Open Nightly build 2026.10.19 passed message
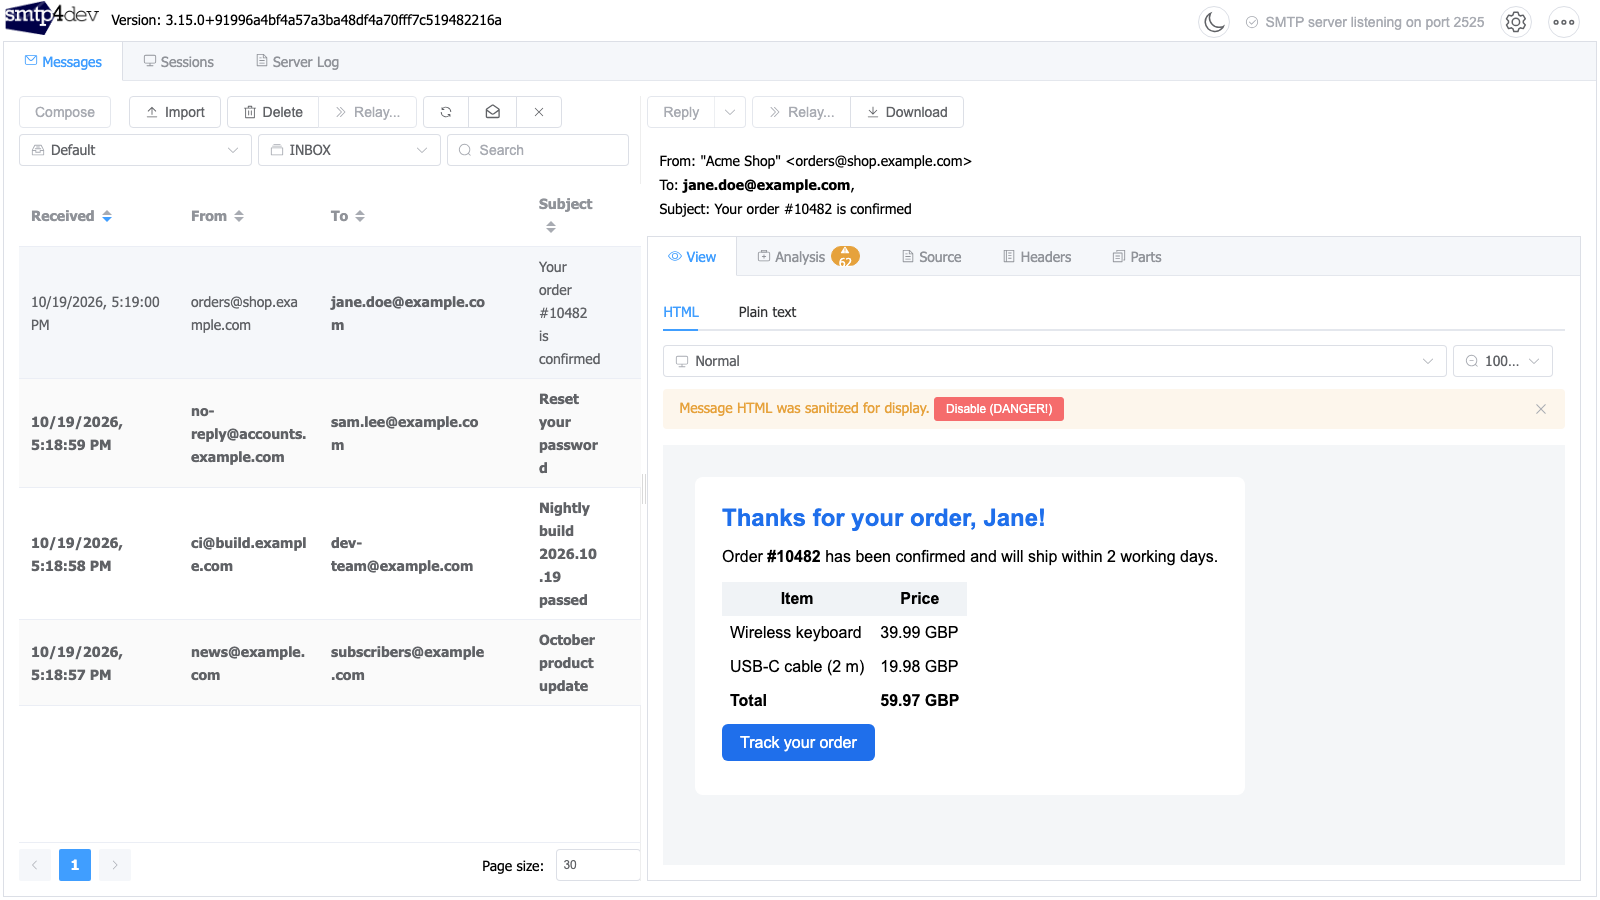This screenshot has width=1600, height=900. (330, 554)
